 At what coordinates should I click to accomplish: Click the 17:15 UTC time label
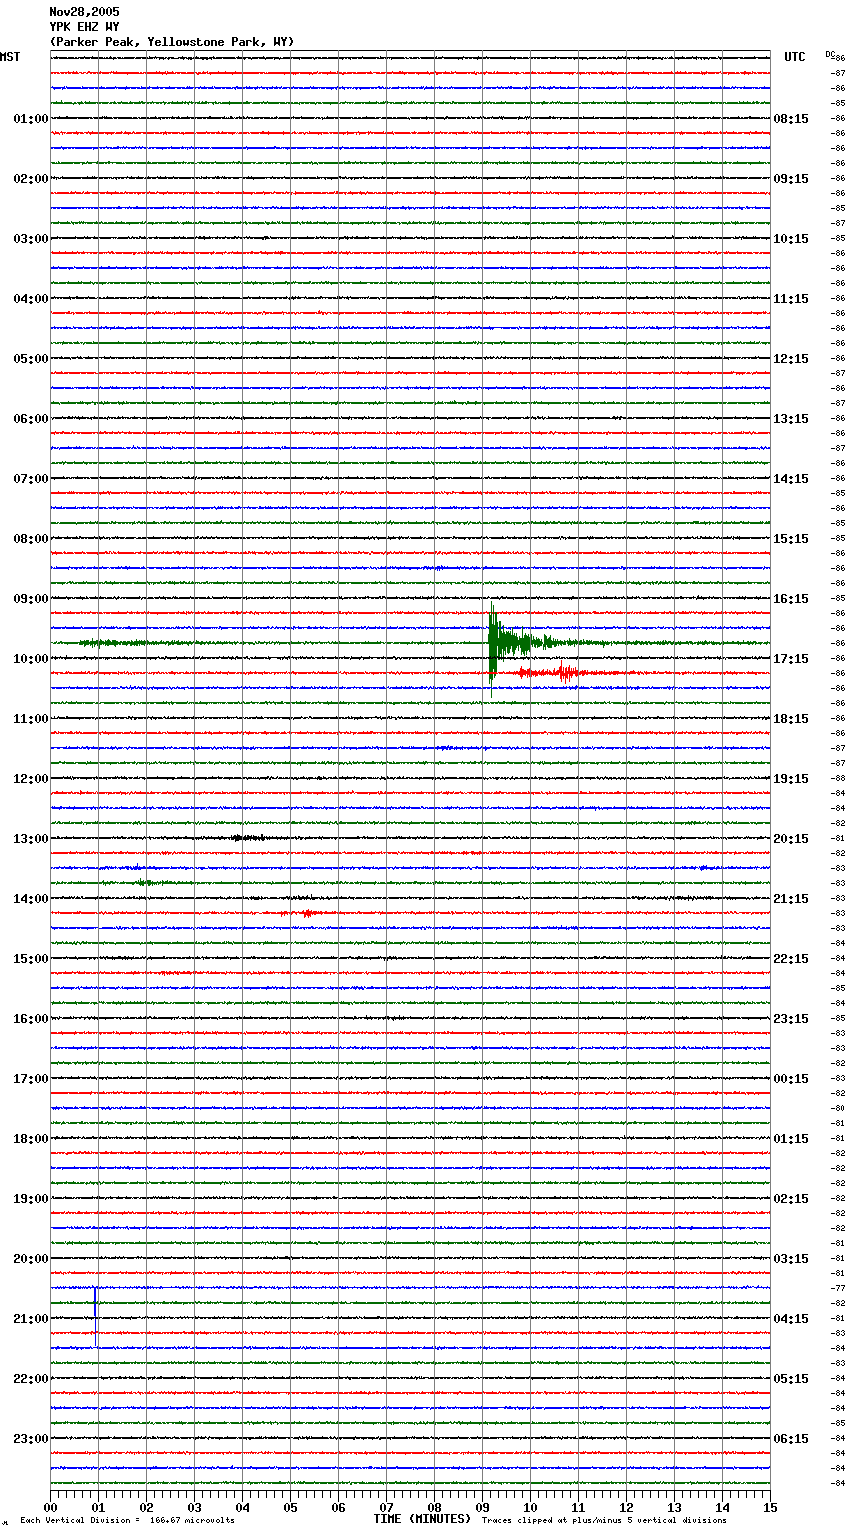pyautogui.click(x=791, y=659)
